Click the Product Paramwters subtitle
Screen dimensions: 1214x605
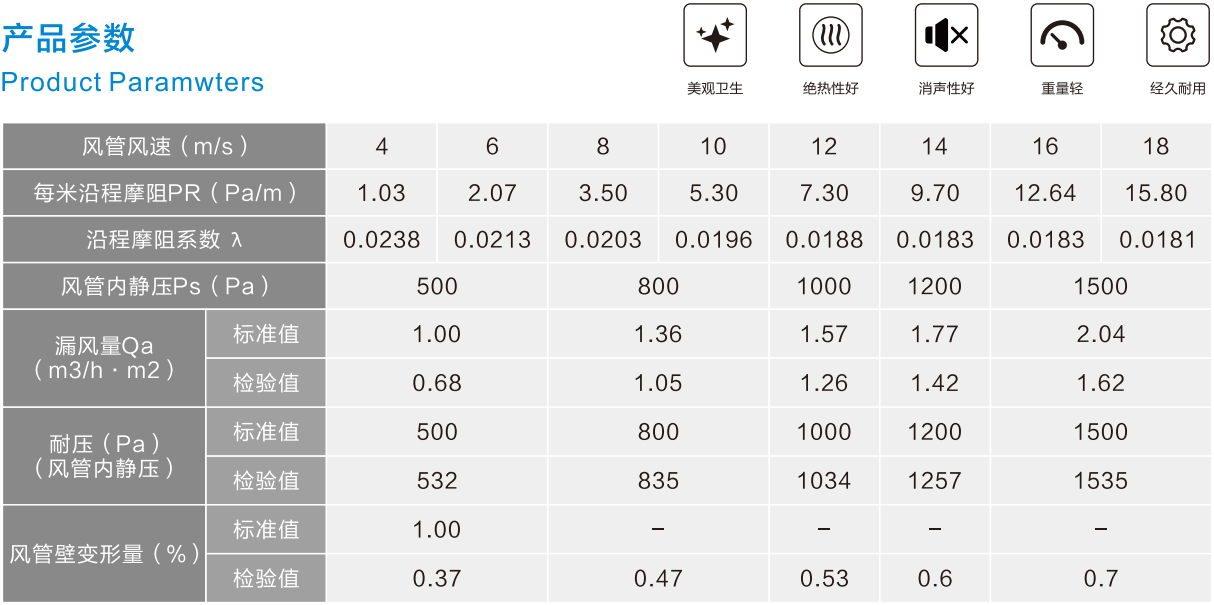click(133, 82)
